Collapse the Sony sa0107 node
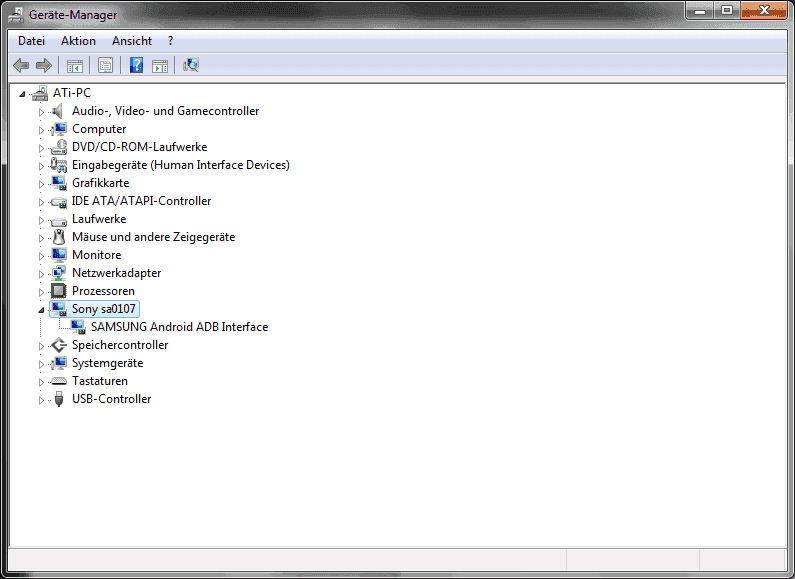The height and width of the screenshot is (579, 795). tap(42, 310)
